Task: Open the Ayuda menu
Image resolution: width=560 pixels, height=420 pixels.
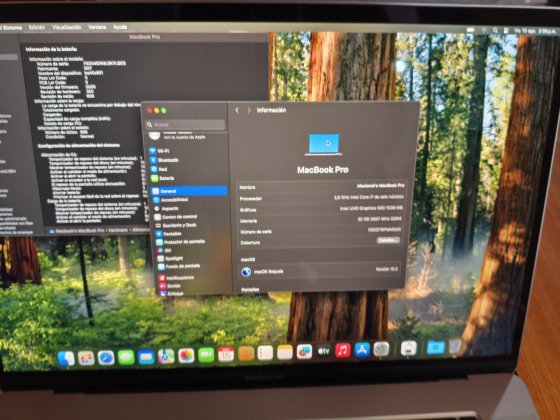Action: tap(120, 27)
